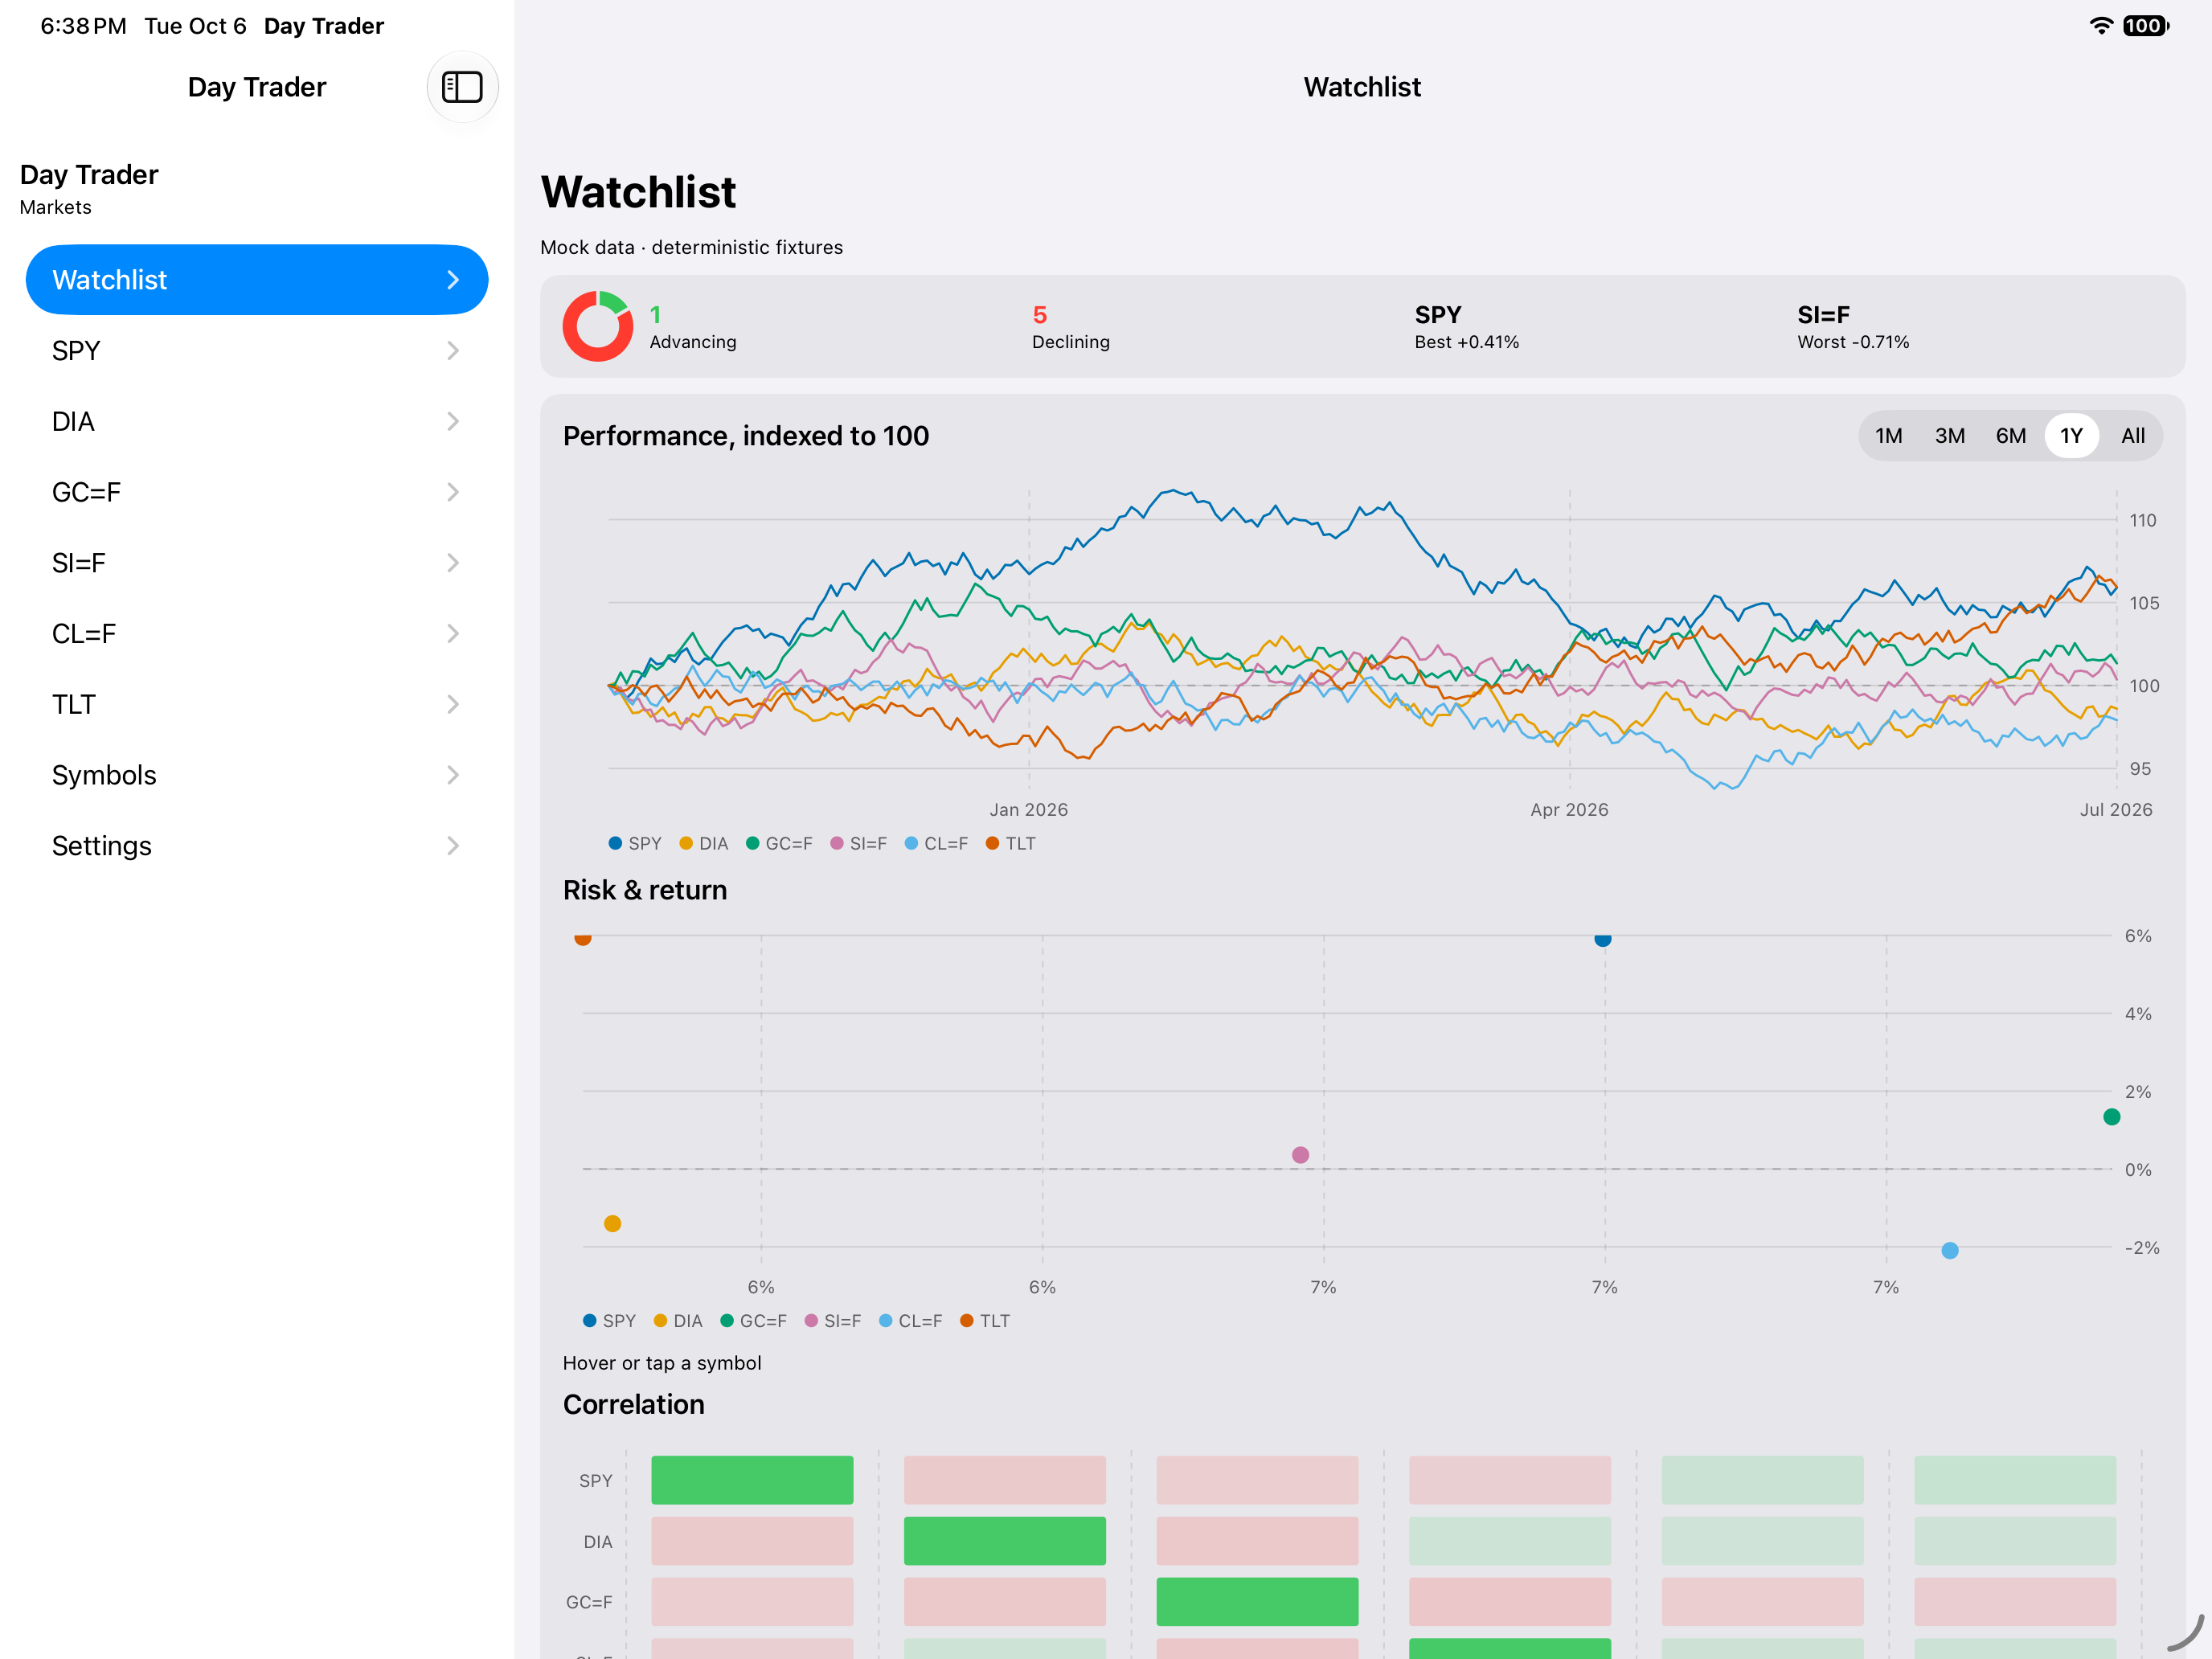
Task: Click the 'SPY Best +0.41%' stat
Action: point(1466,327)
